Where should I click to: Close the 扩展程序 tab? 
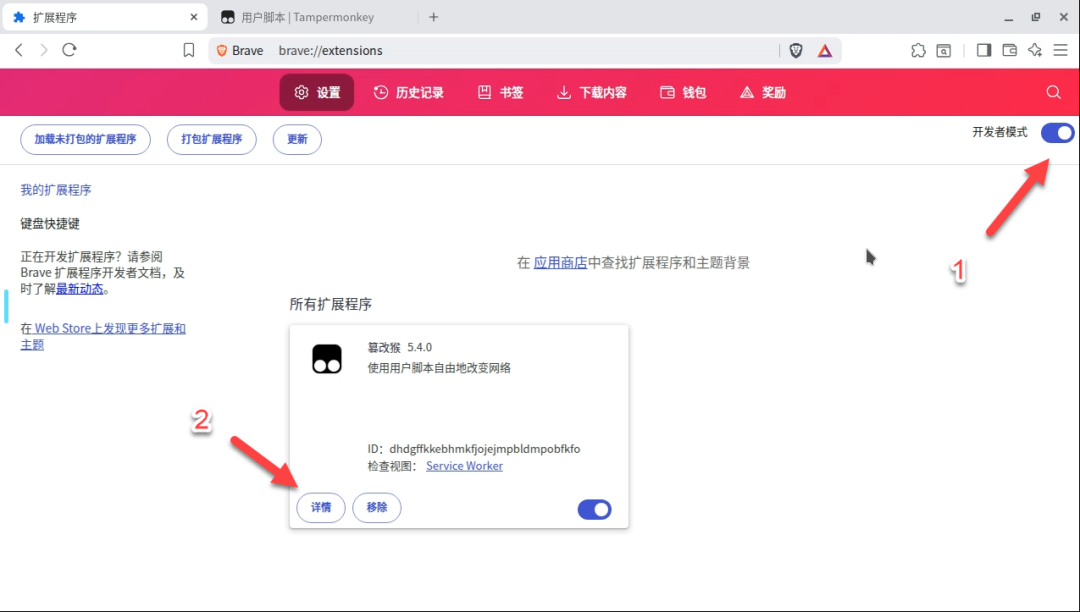click(x=194, y=17)
